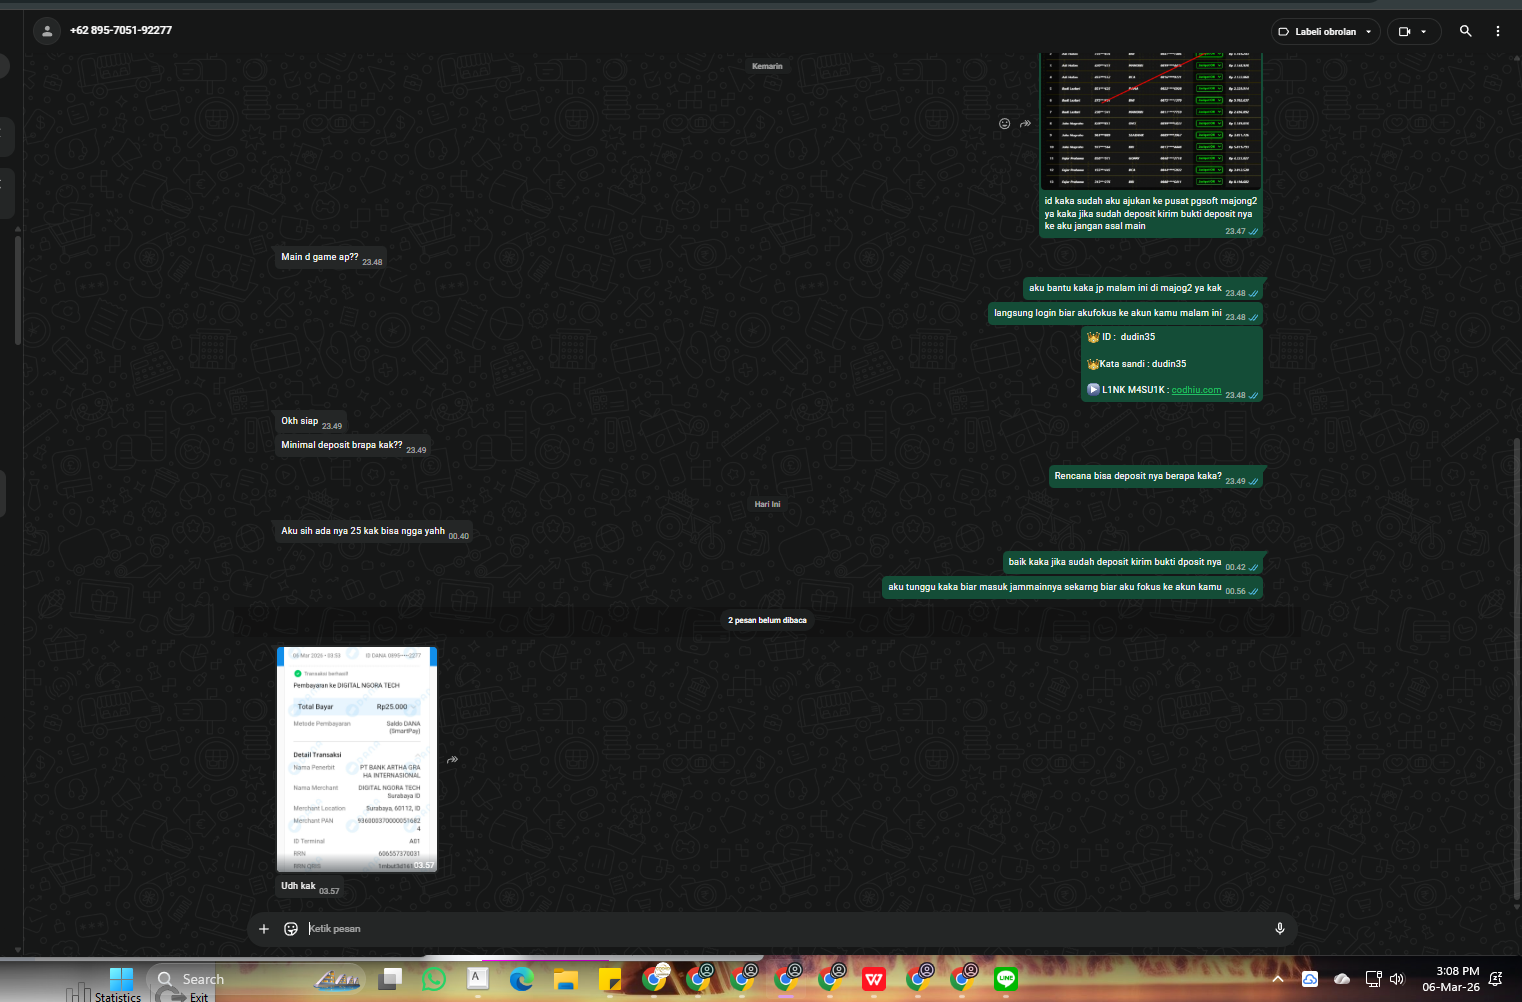
Task: Forward the table image message
Action: click(1025, 124)
